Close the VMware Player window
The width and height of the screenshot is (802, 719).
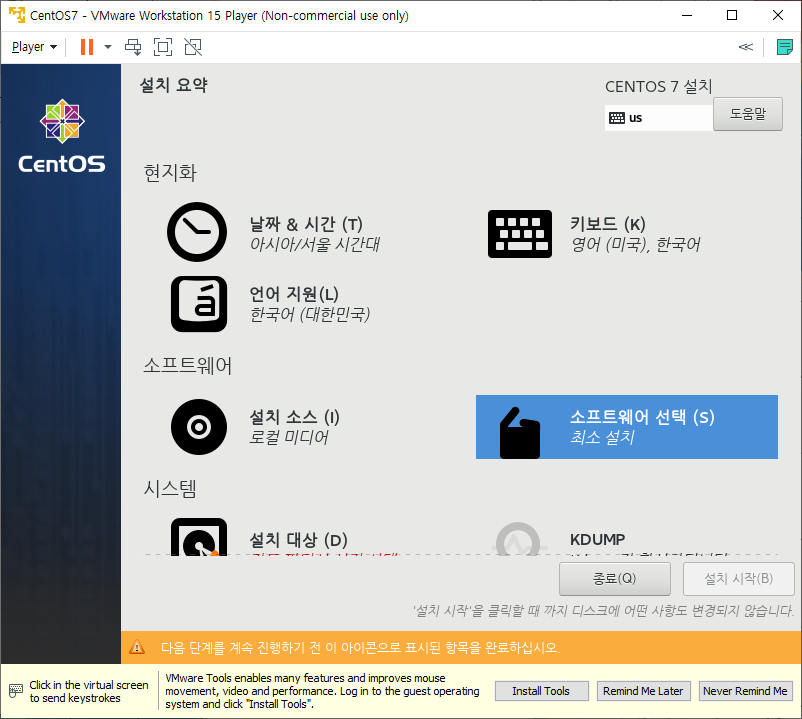tap(777, 15)
